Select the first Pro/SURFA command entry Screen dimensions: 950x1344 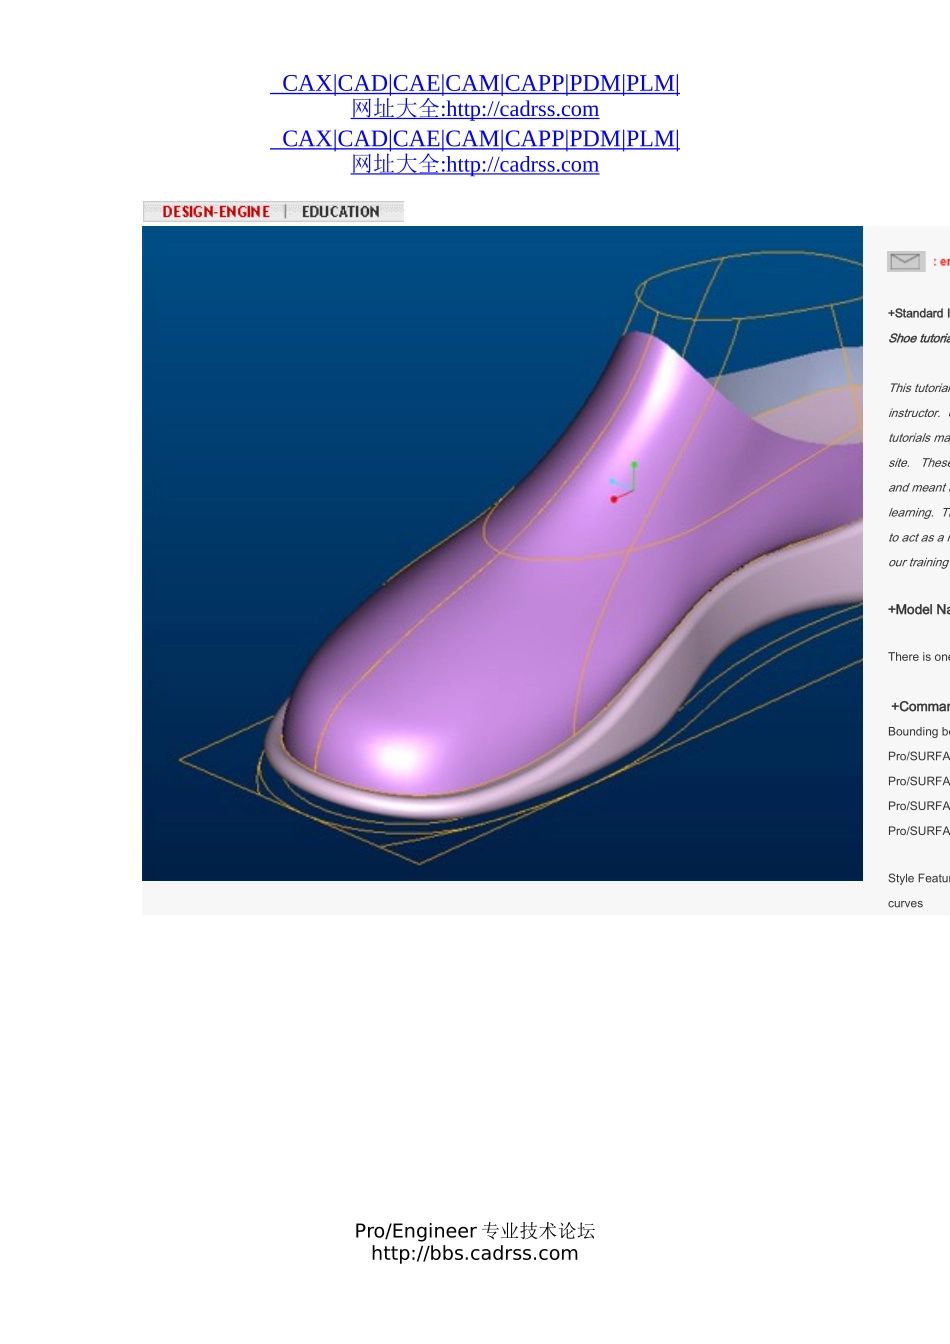918,756
